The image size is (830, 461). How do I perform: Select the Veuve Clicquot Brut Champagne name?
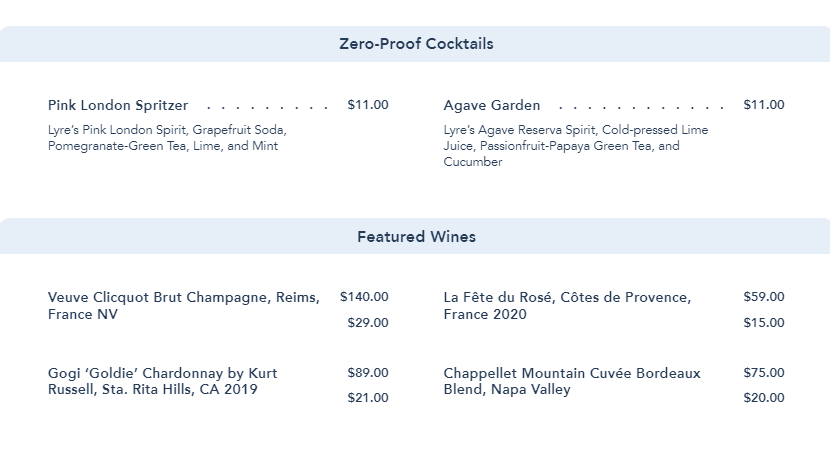coord(184,306)
